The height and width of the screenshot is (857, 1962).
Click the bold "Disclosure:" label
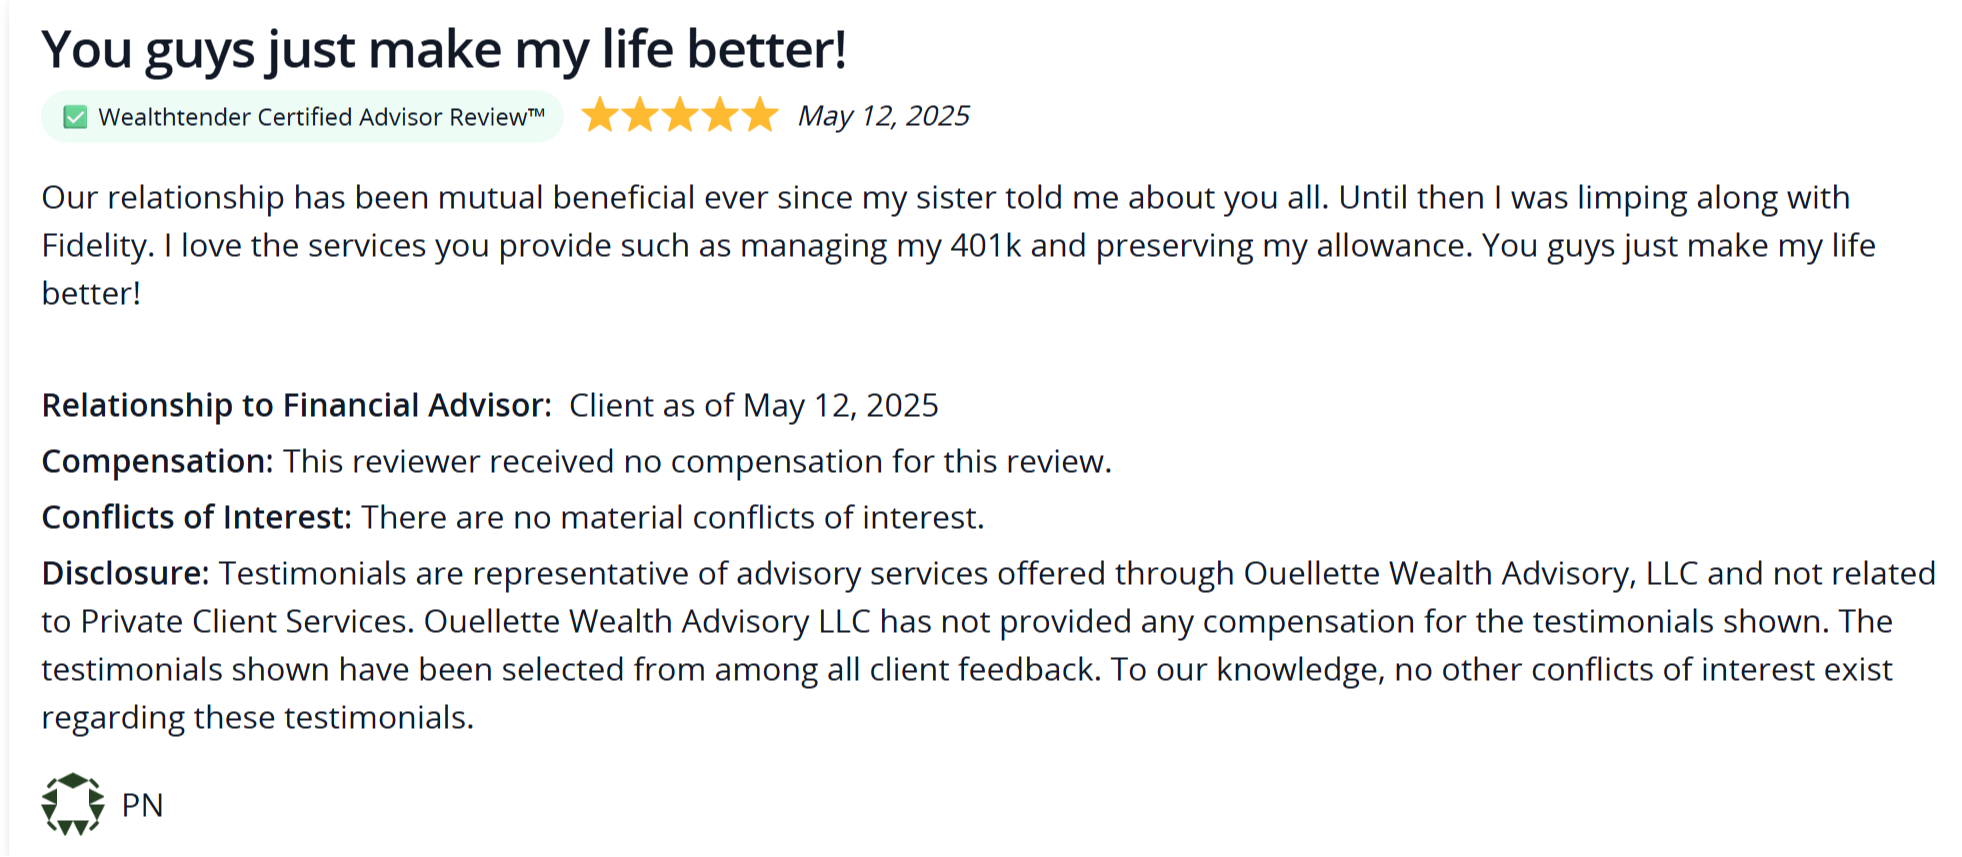pos(125,573)
